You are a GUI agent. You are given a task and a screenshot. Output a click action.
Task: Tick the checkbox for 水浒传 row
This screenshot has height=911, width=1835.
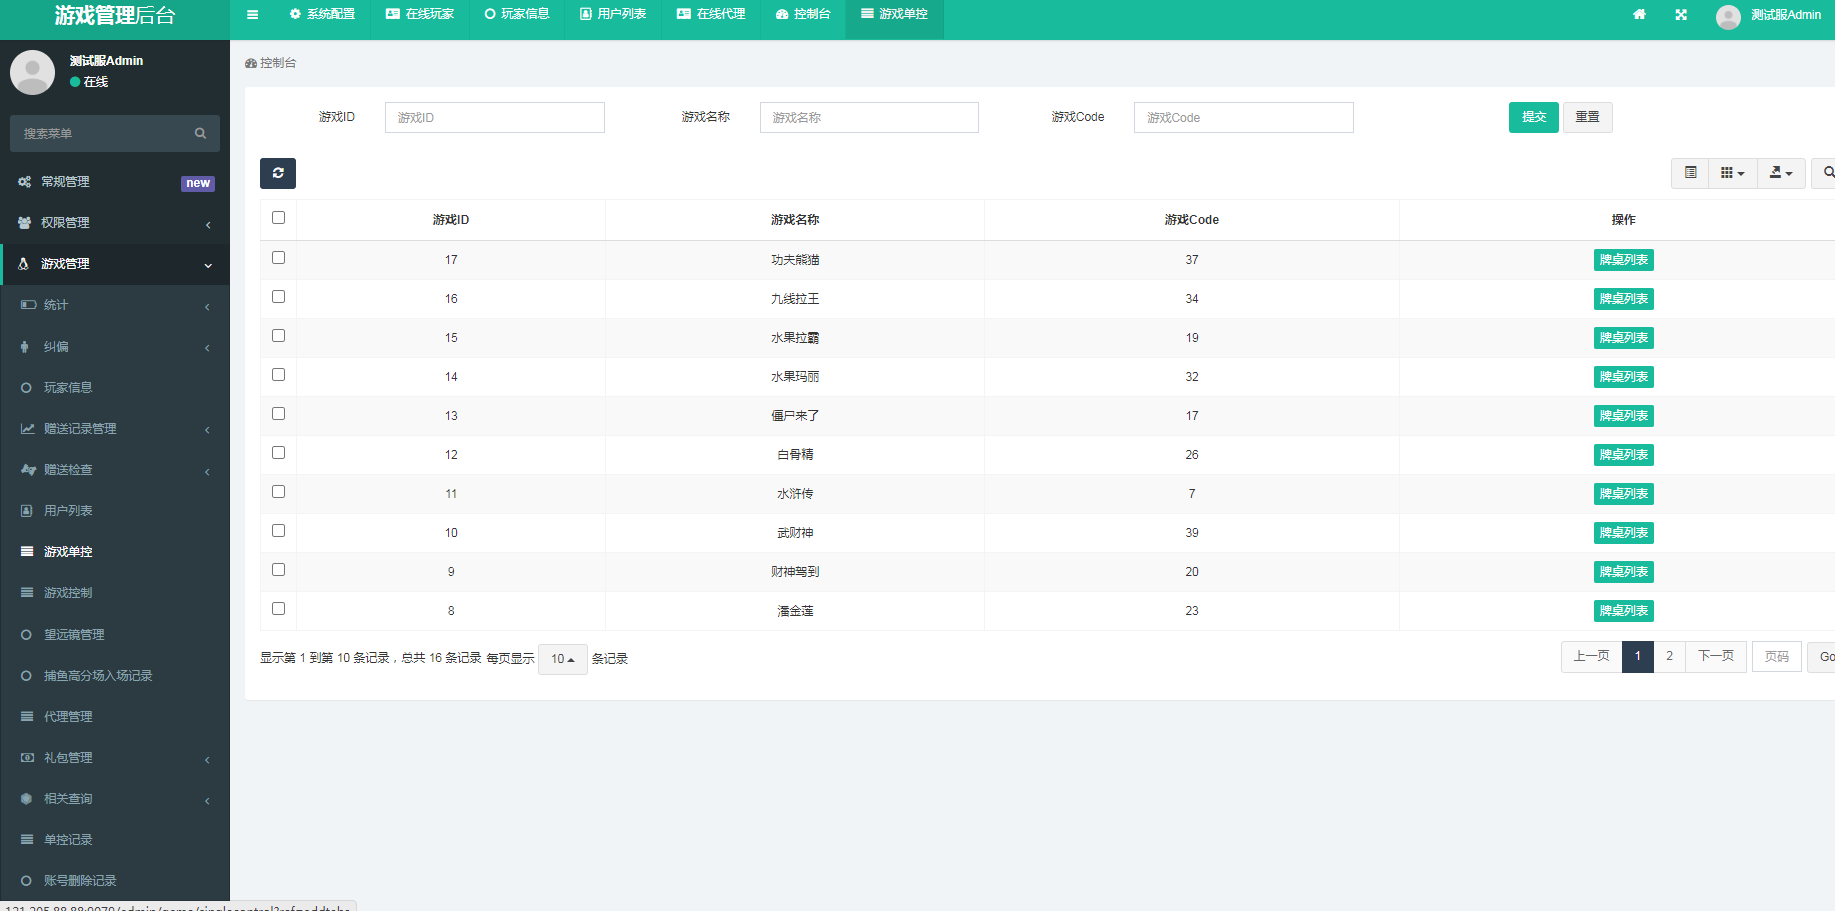pyautogui.click(x=278, y=492)
